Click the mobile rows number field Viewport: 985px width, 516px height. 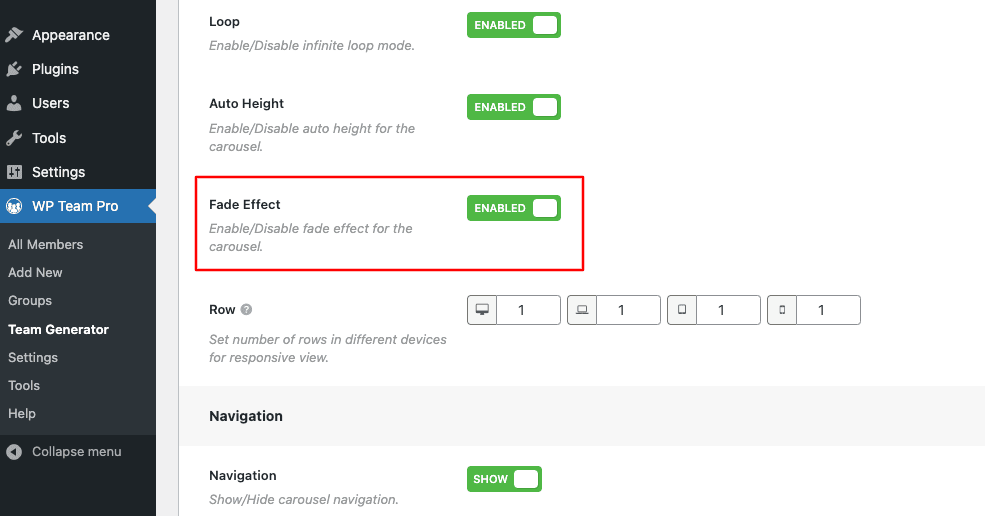point(828,310)
